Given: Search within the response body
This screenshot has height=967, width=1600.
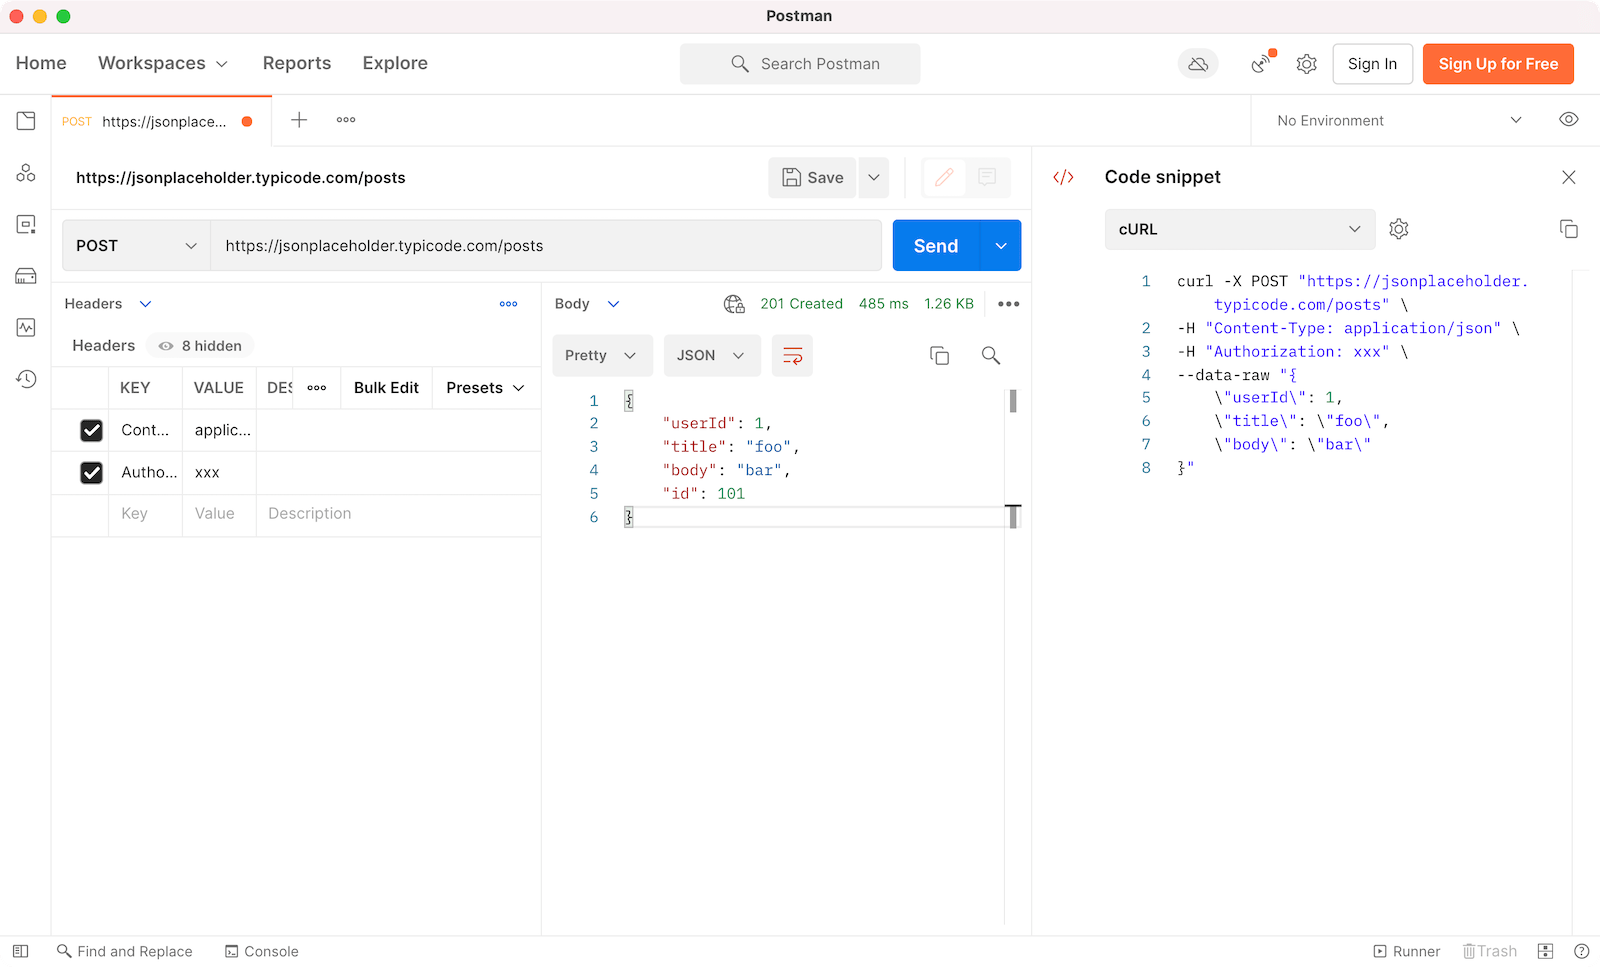Looking at the screenshot, I should pyautogui.click(x=991, y=356).
